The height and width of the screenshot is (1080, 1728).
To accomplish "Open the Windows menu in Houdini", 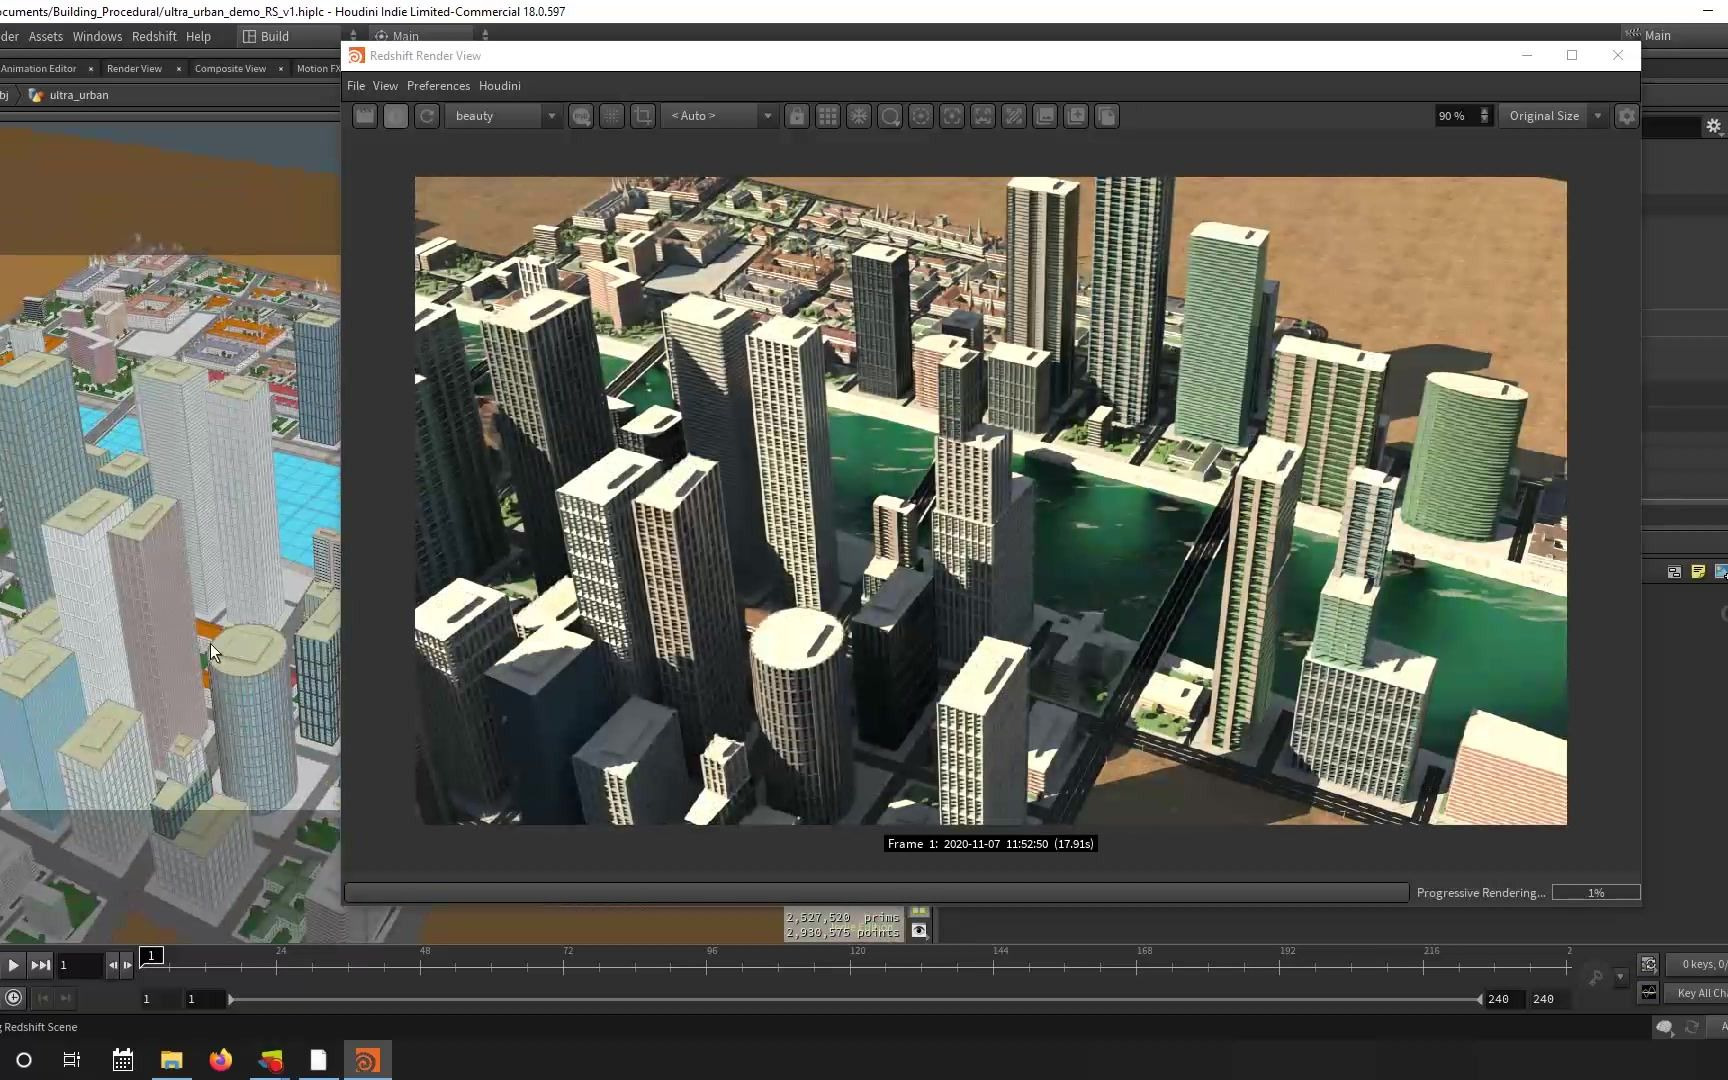I will point(97,36).
